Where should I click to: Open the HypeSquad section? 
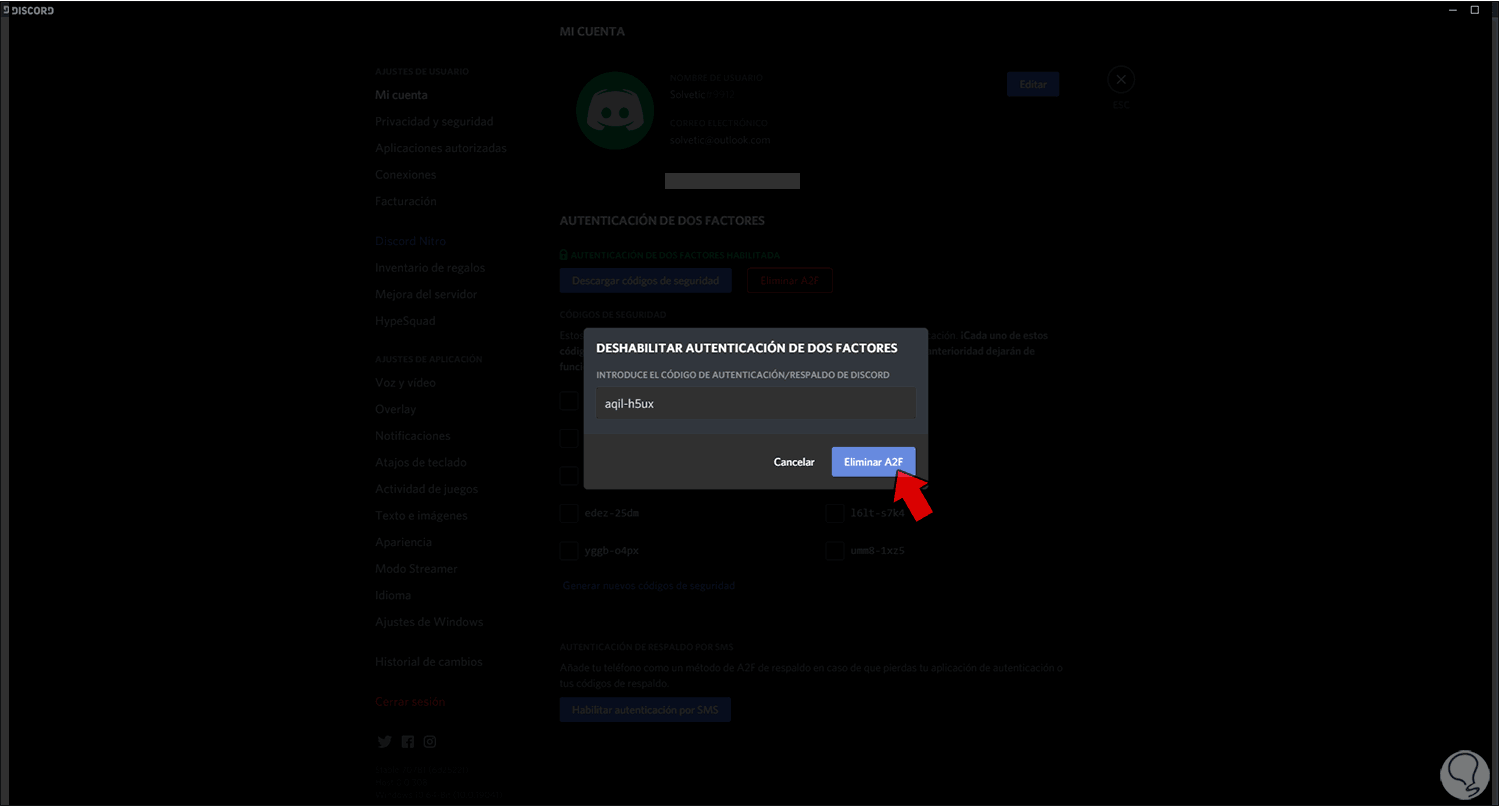pyautogui.click(x=405, y=321)
